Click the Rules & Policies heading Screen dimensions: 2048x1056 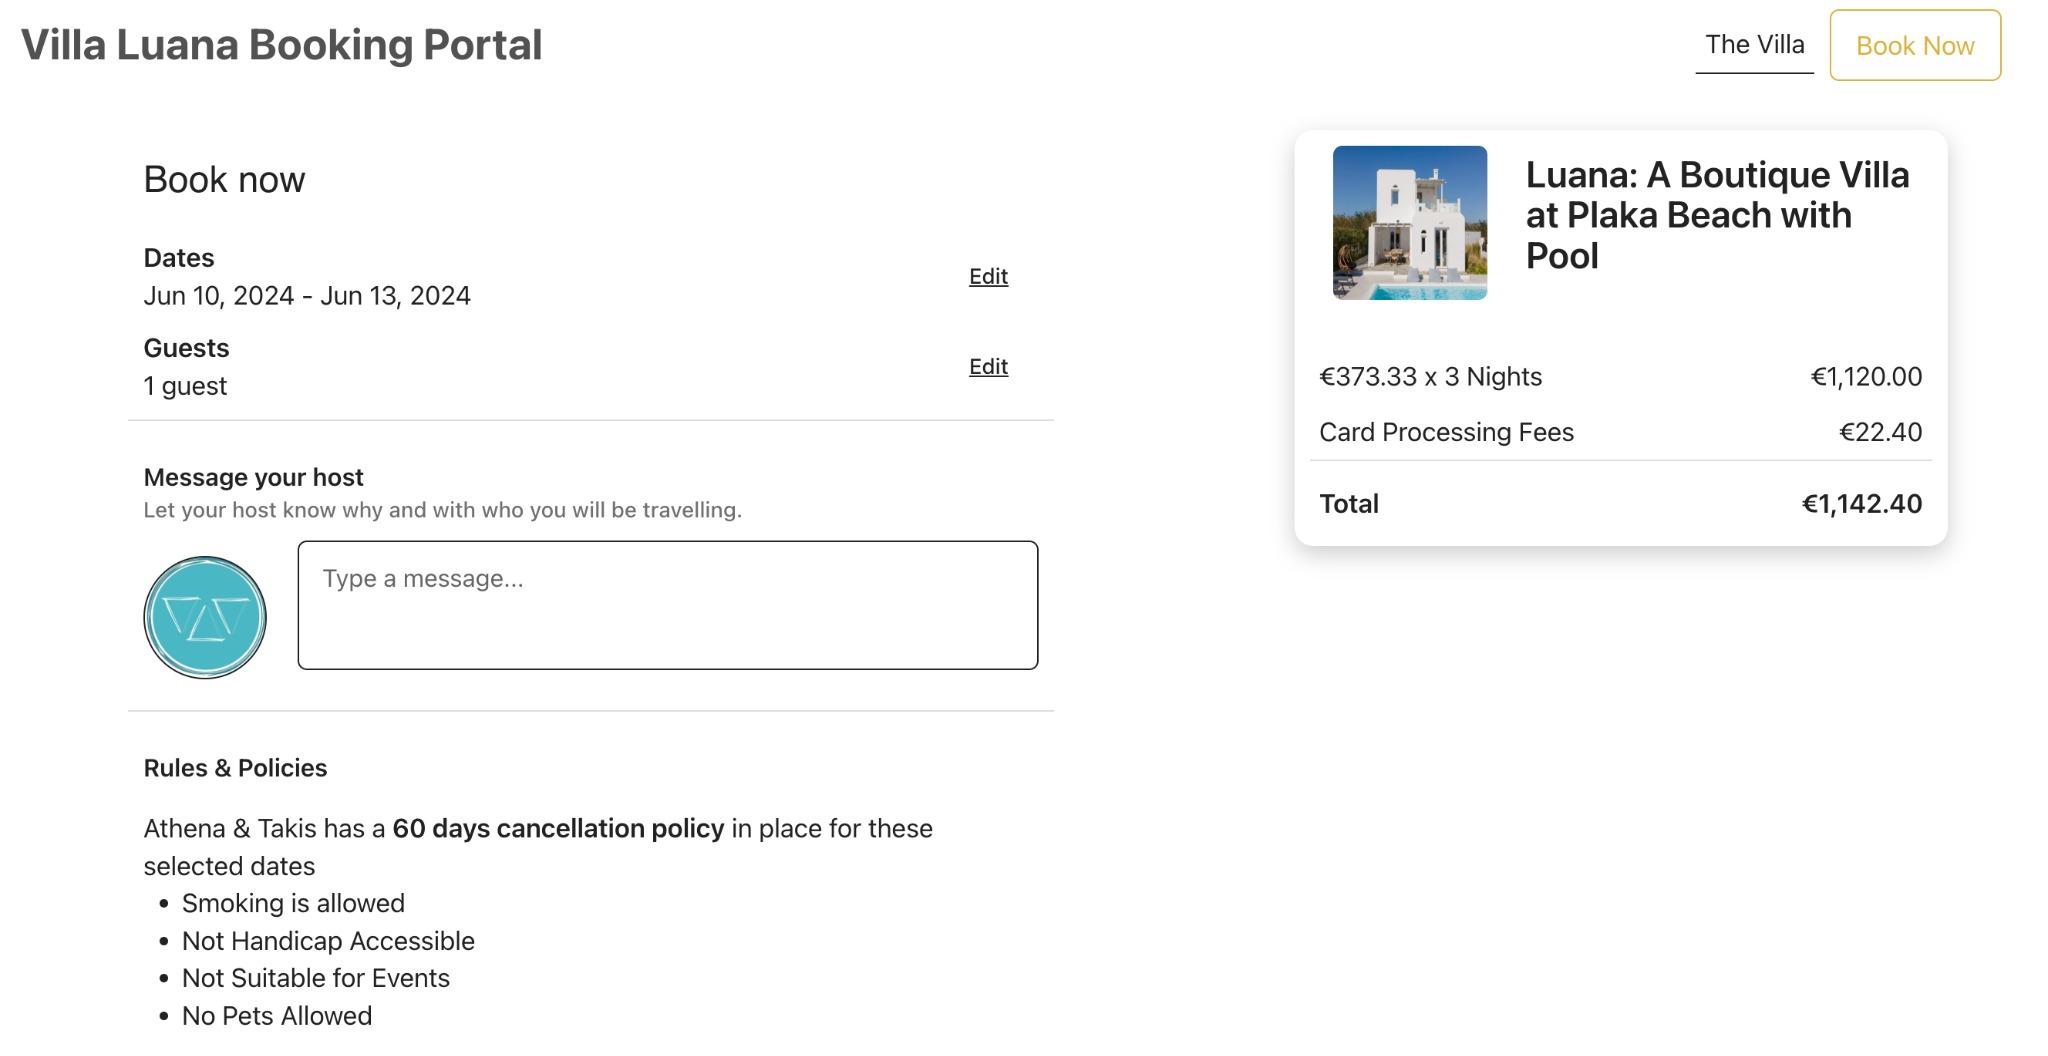click(235, 768)
